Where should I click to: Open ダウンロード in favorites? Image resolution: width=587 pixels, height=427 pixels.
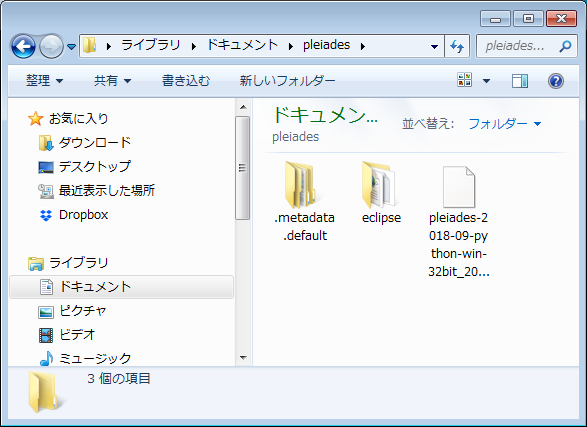(x=85, y=143)
